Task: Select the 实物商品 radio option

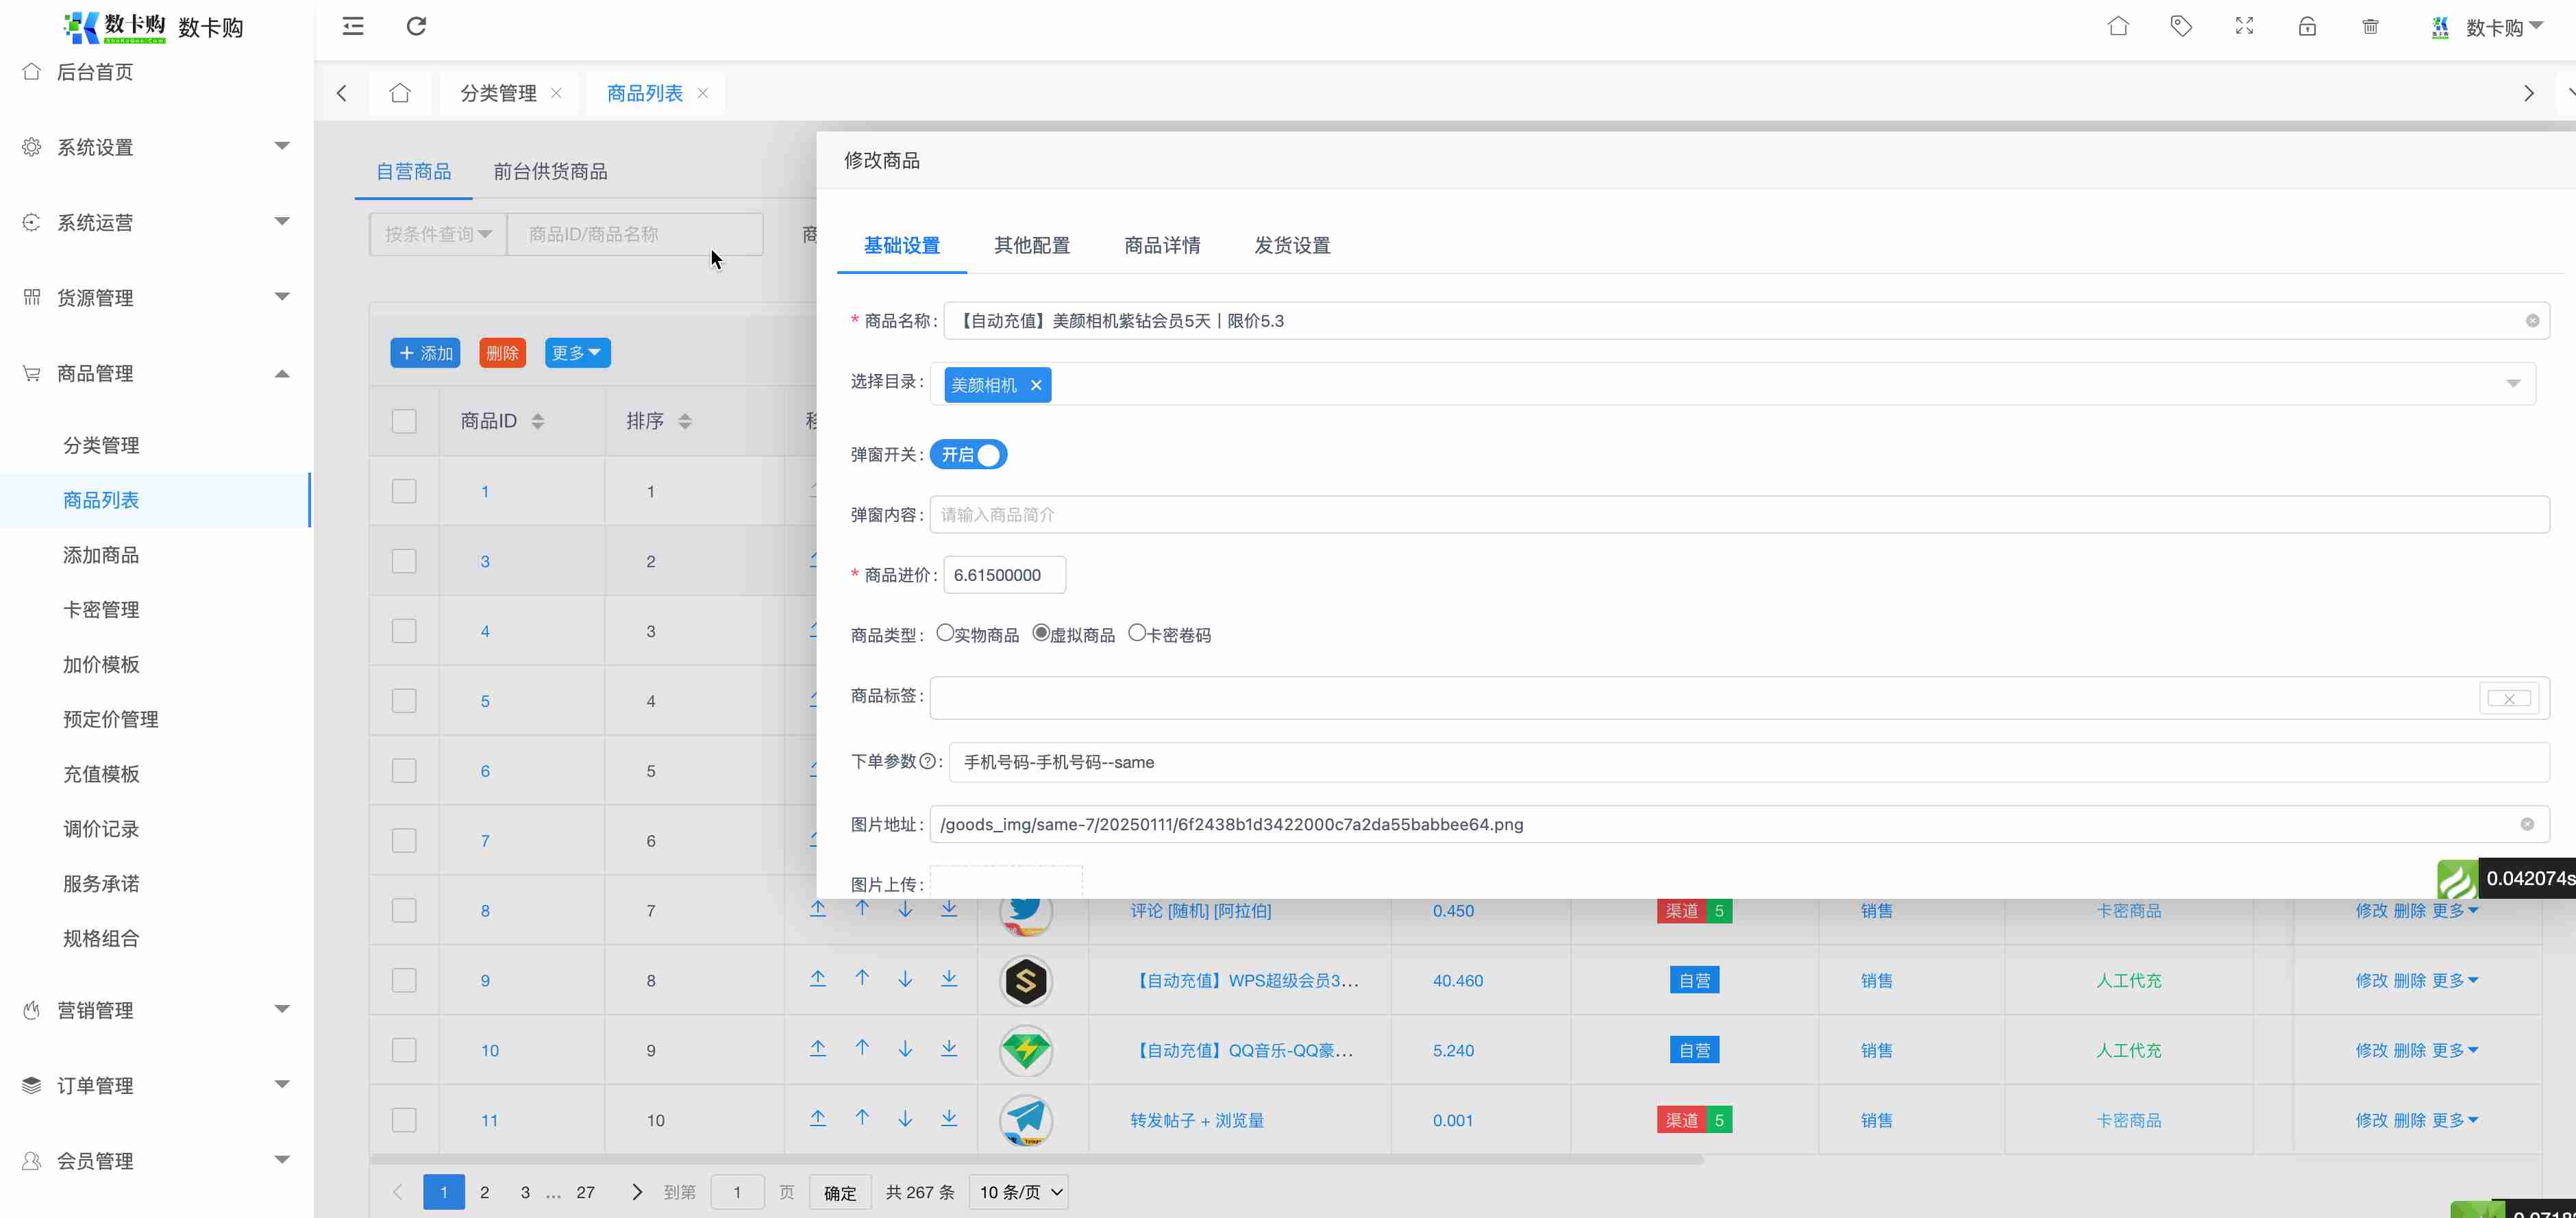Action: click(x=945, y=633)
